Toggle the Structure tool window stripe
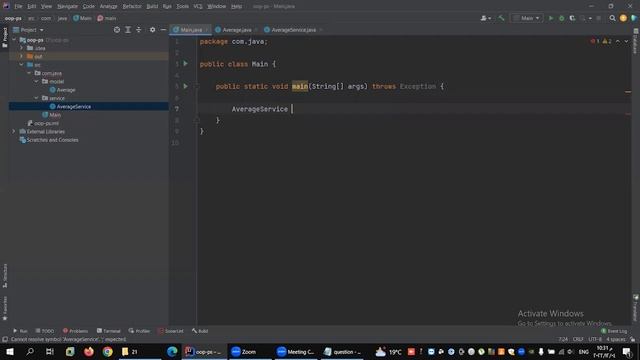Image resolution: width=640 pixels, height=360 pixels. [x=4, y=276]
